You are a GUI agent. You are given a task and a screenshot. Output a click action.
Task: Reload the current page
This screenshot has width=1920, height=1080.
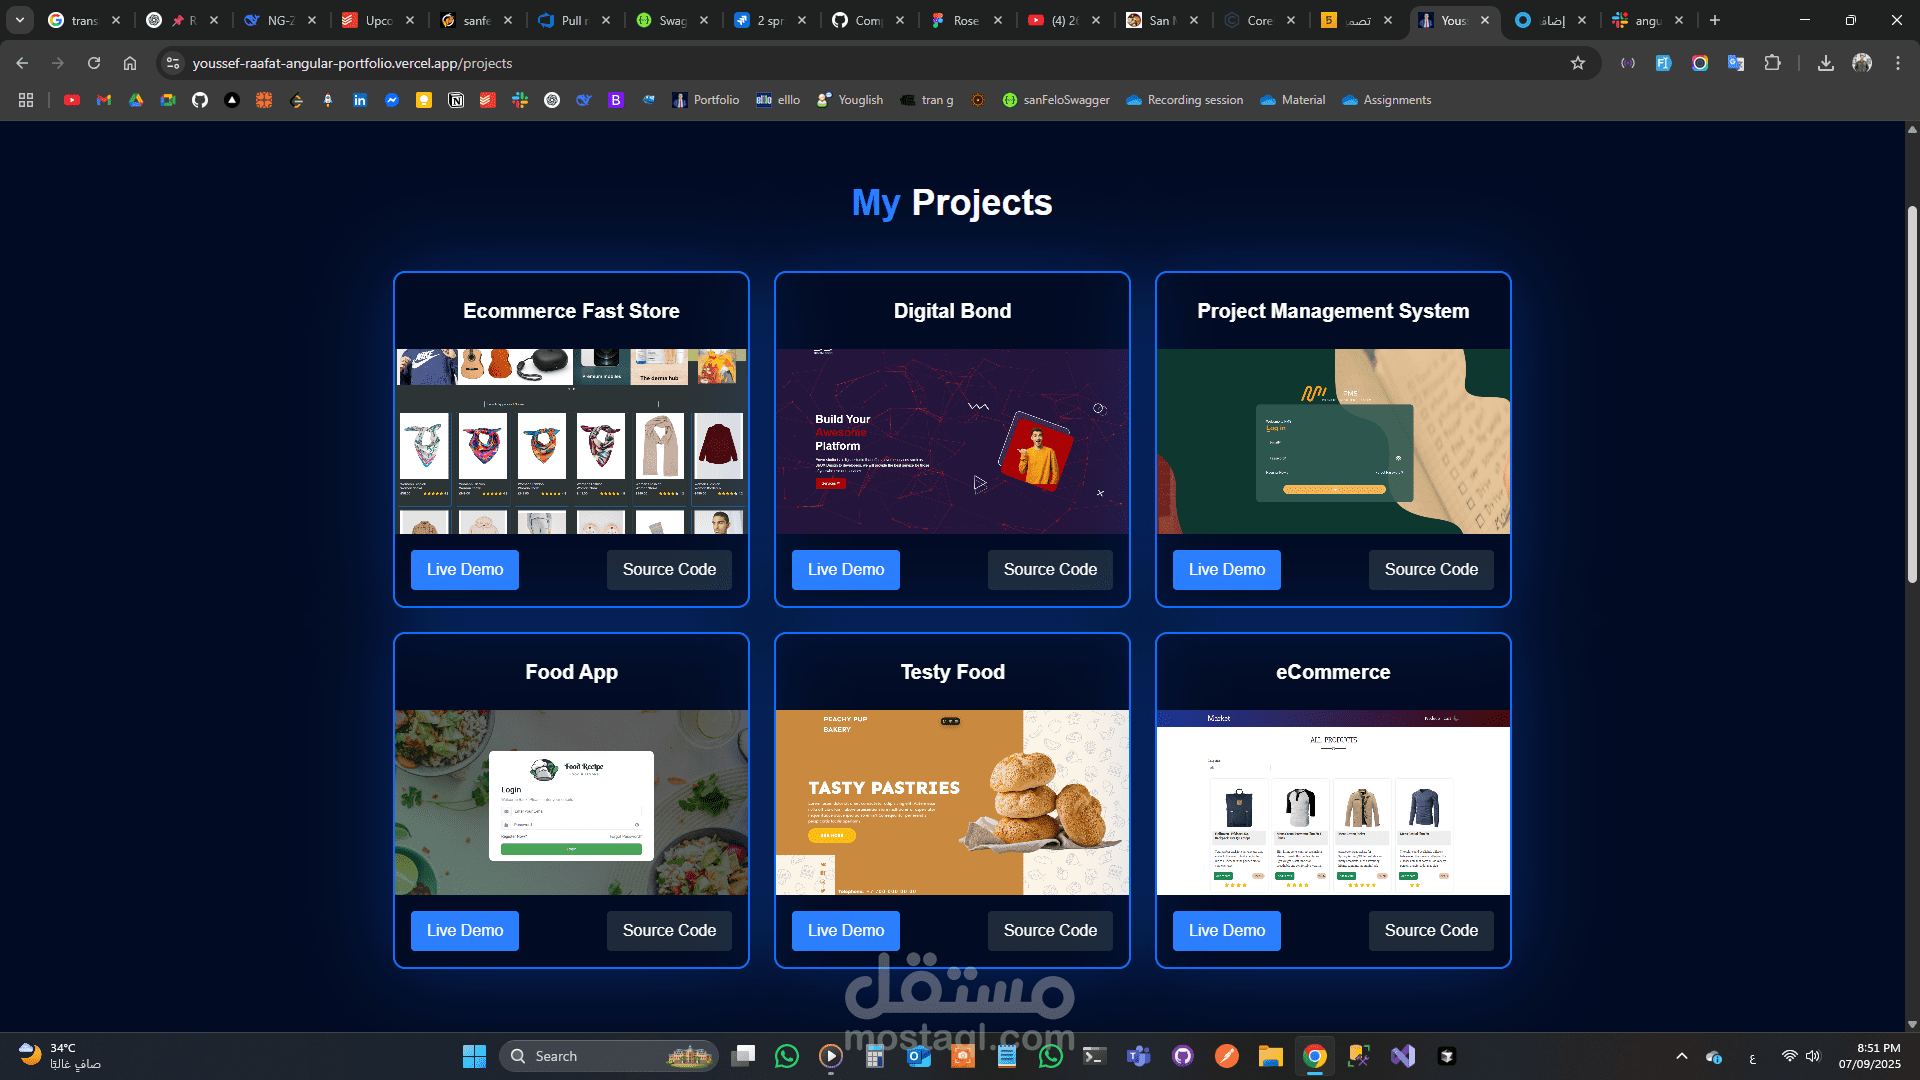[x=94, y=63]
